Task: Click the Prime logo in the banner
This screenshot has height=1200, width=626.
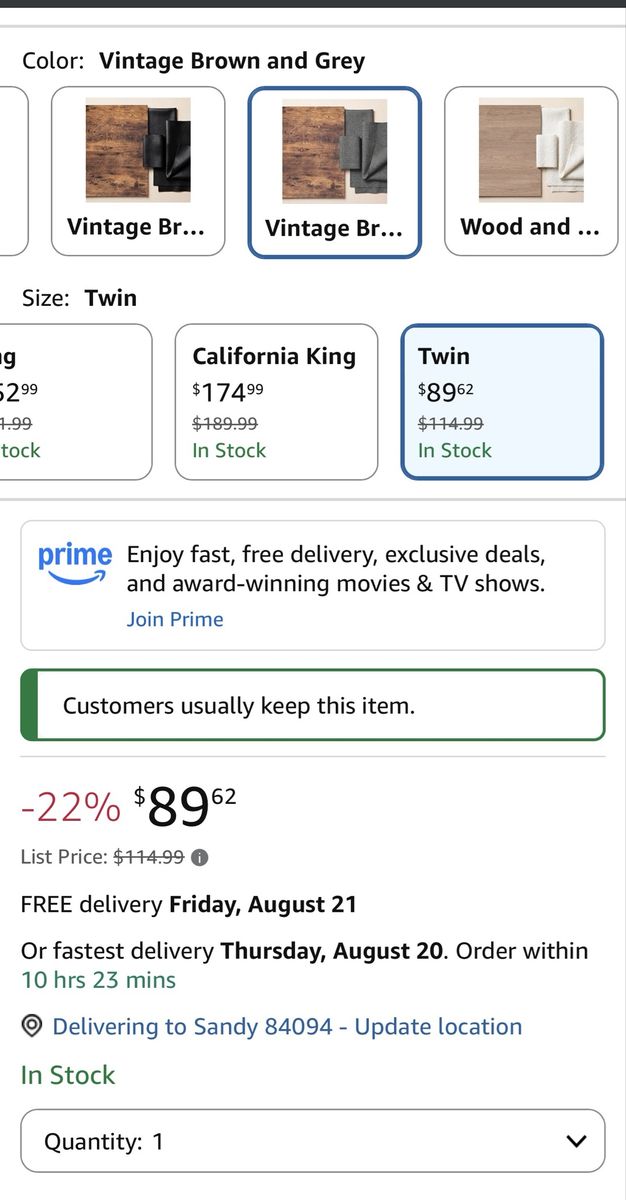Action: coord(75,563)
